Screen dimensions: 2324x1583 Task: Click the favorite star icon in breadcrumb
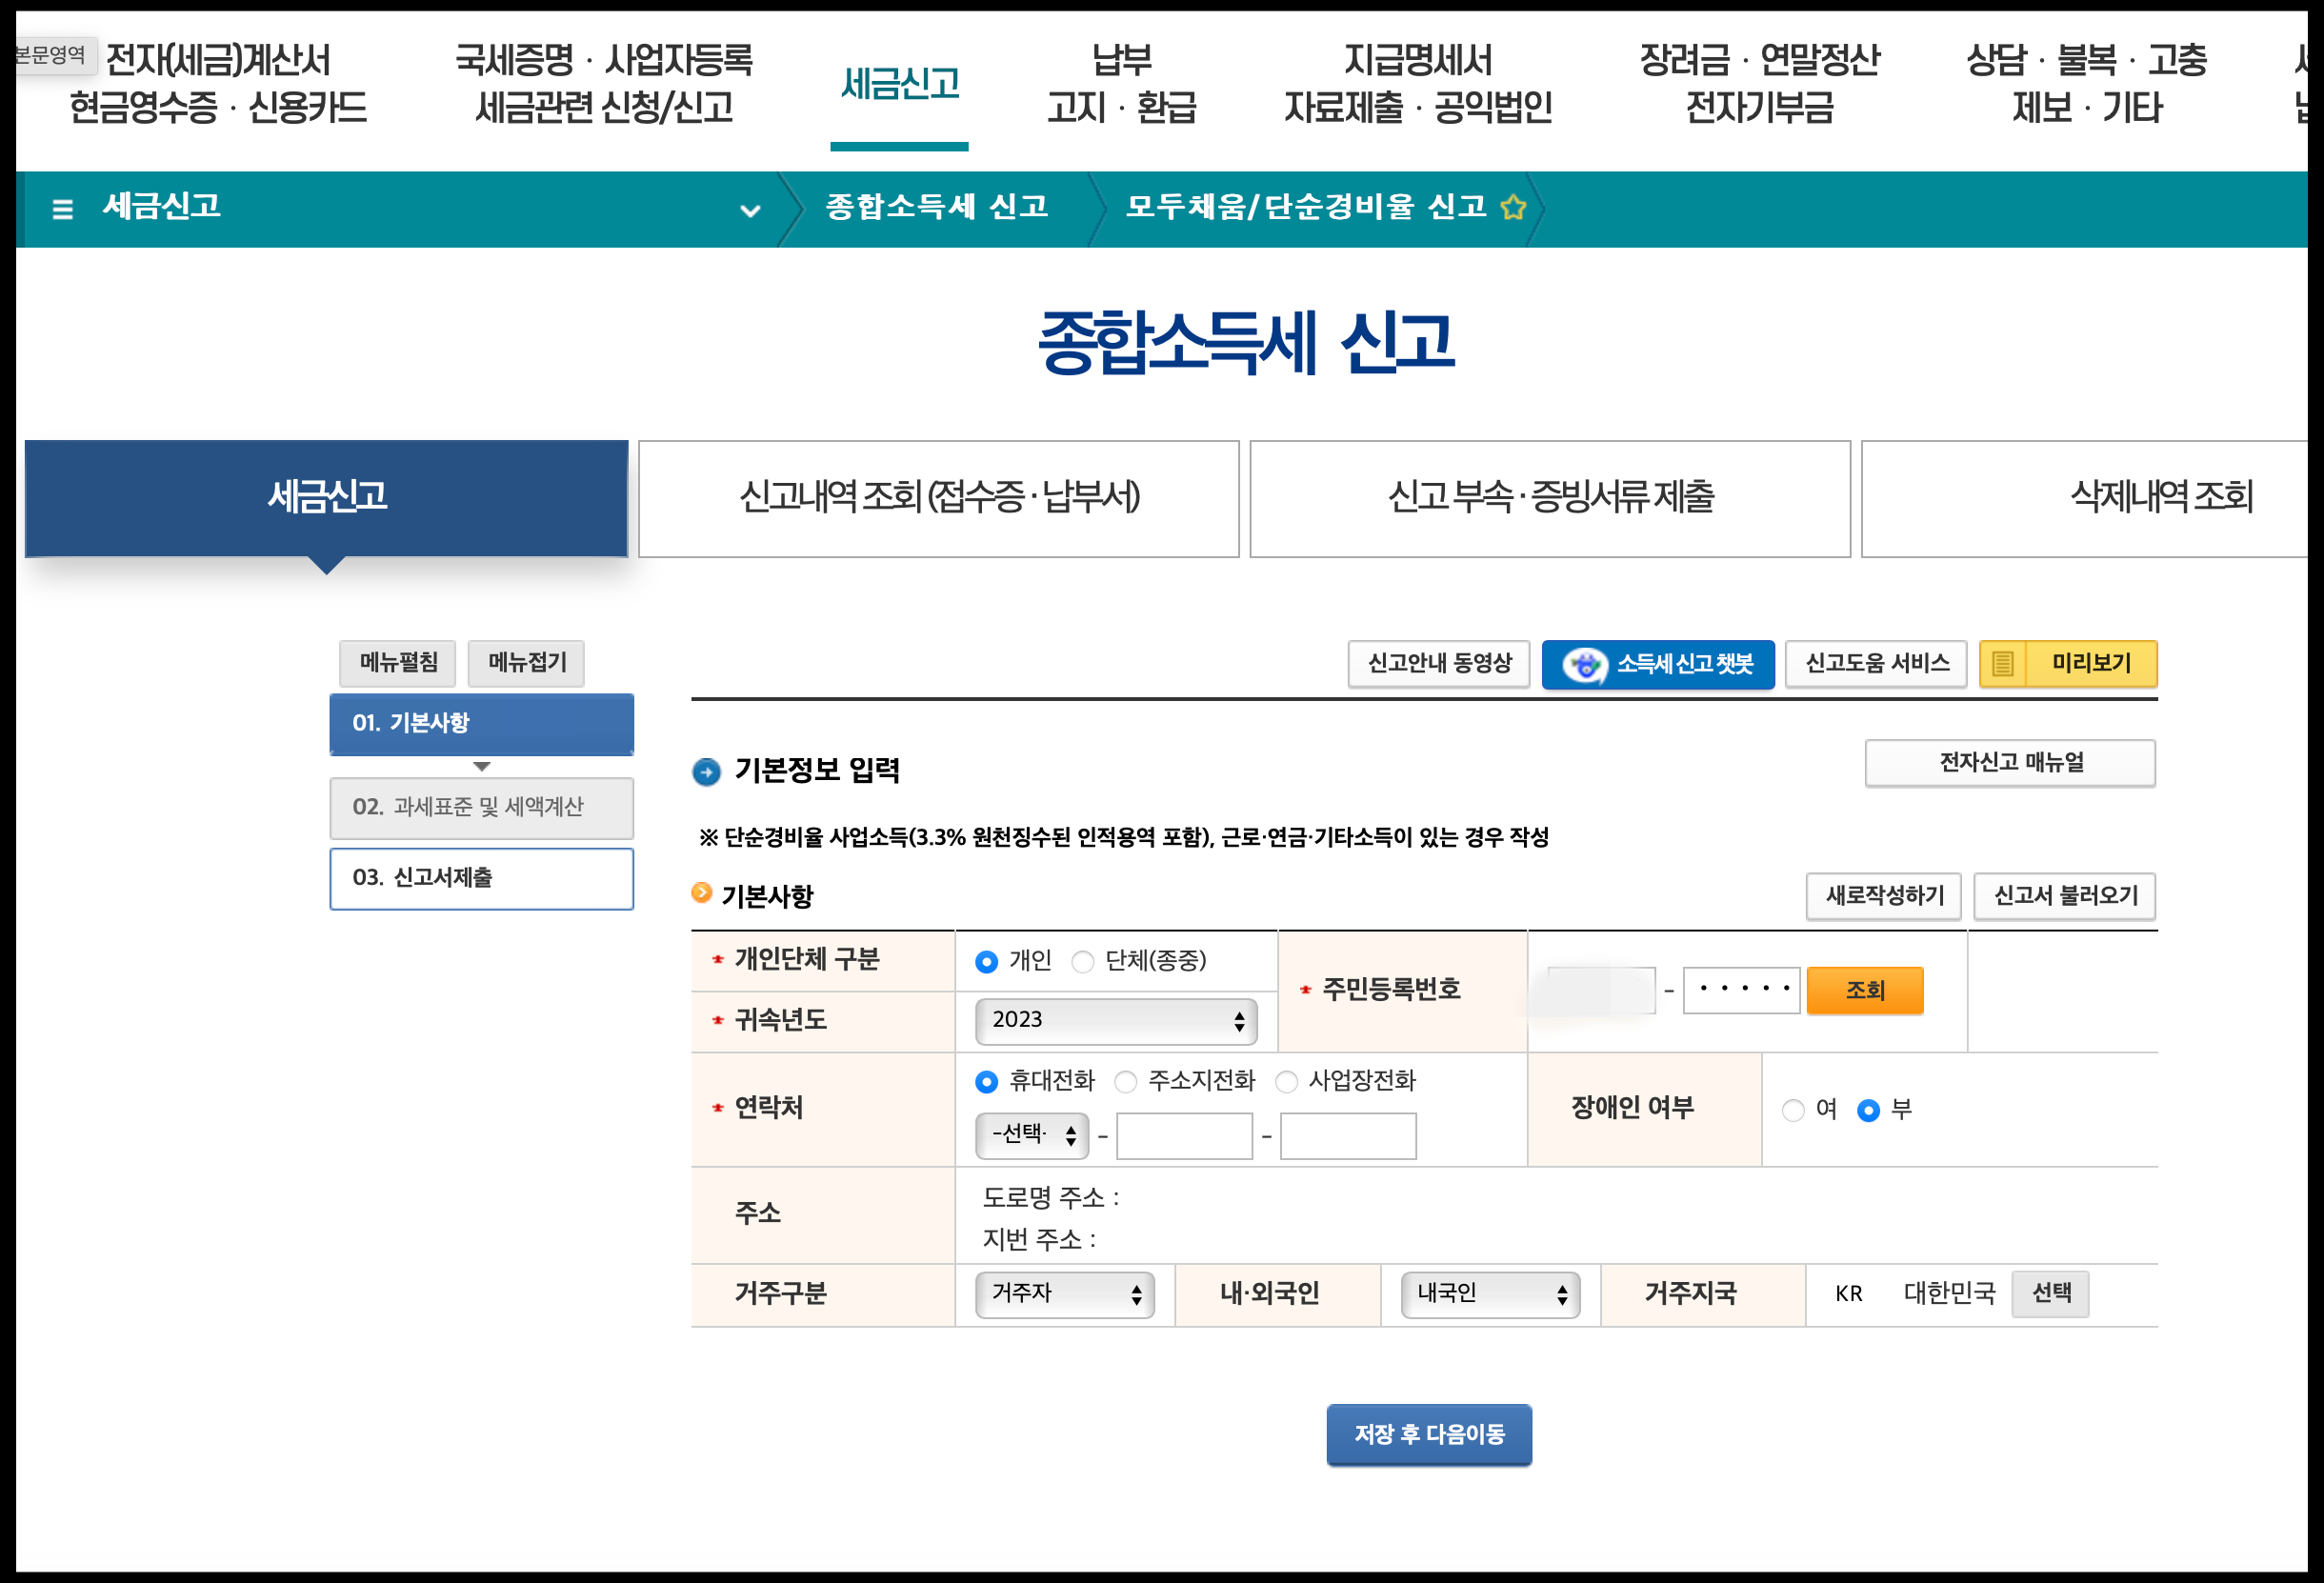pos(1513,207)
